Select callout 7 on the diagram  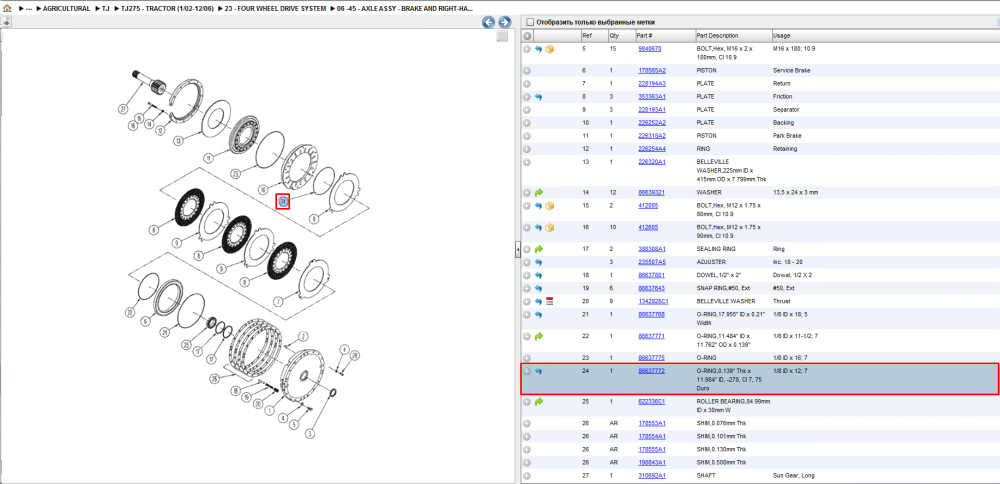click(277, 301)
